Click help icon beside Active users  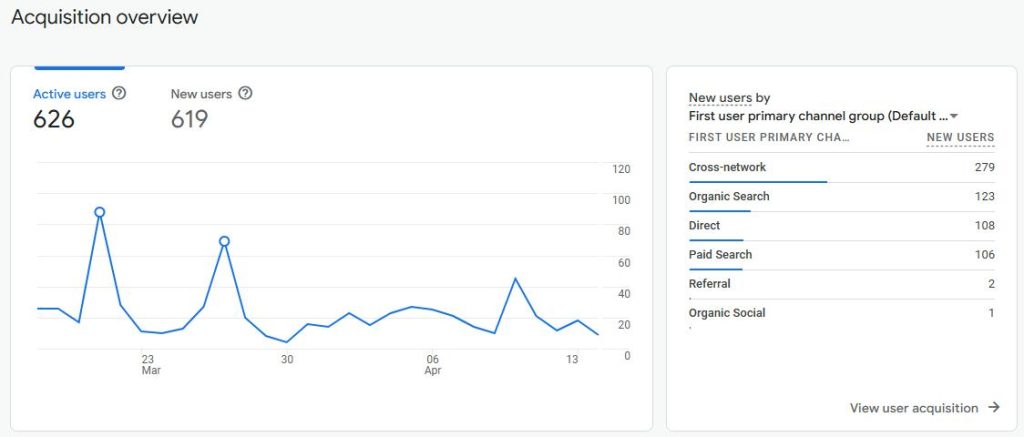pyautogui.click(x=119, y=93)
